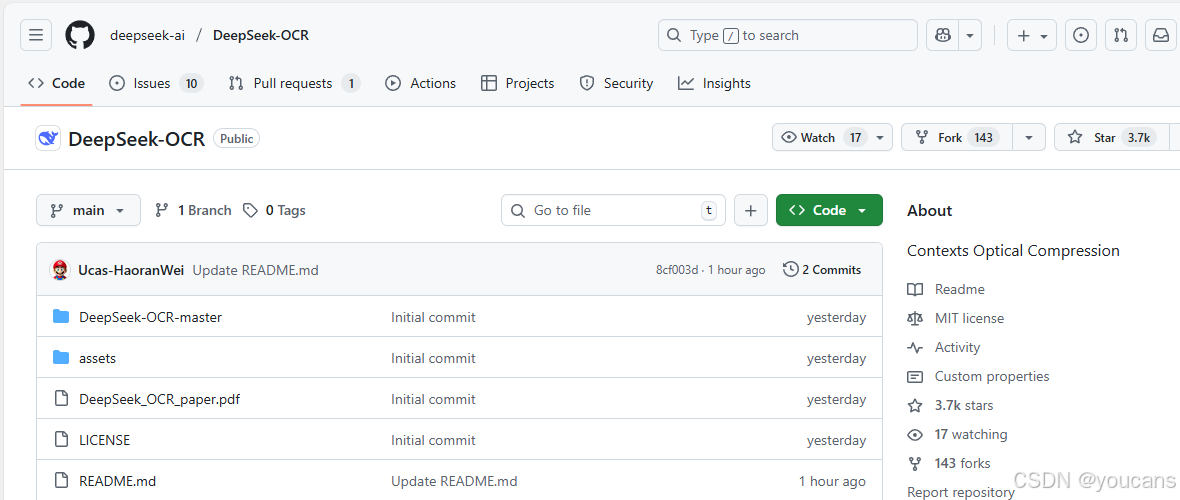This screenshot has height=500, width=1180.
Task: Click the add file plus button
Action: pyautogui.click(x=750, y=210)
